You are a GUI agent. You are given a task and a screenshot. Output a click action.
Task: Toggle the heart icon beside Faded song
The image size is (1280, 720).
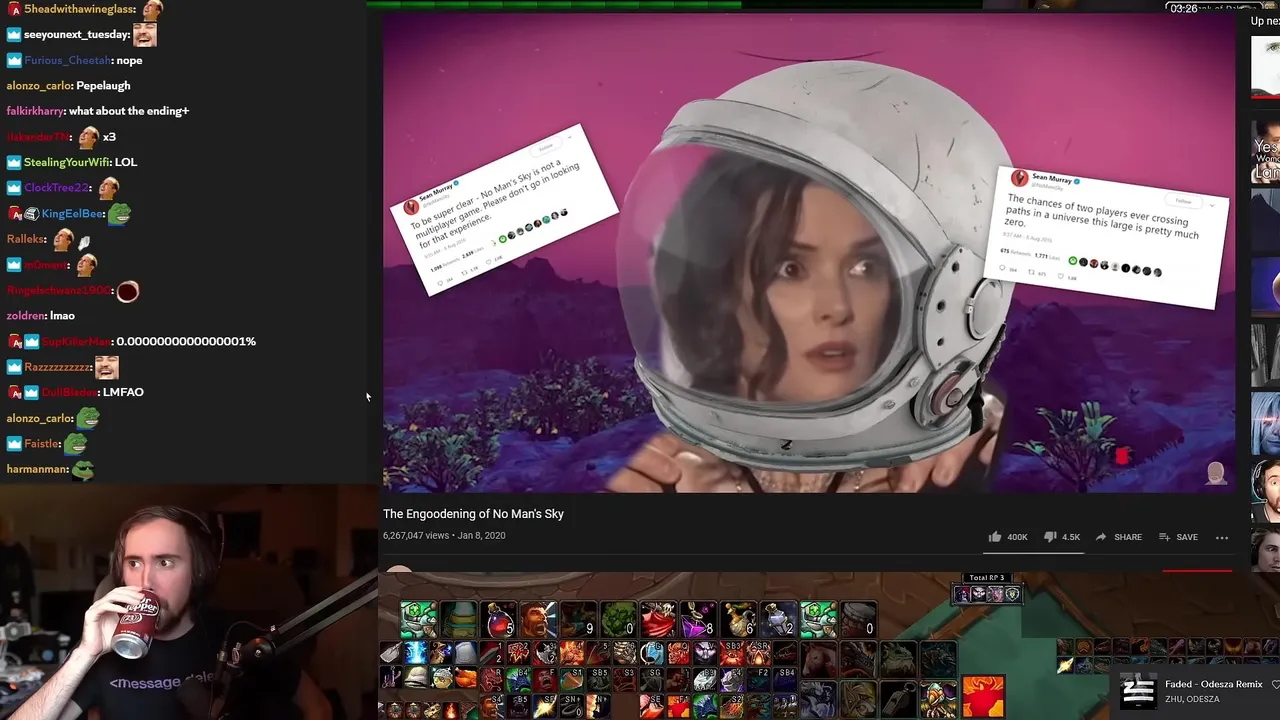point(1275,684)
